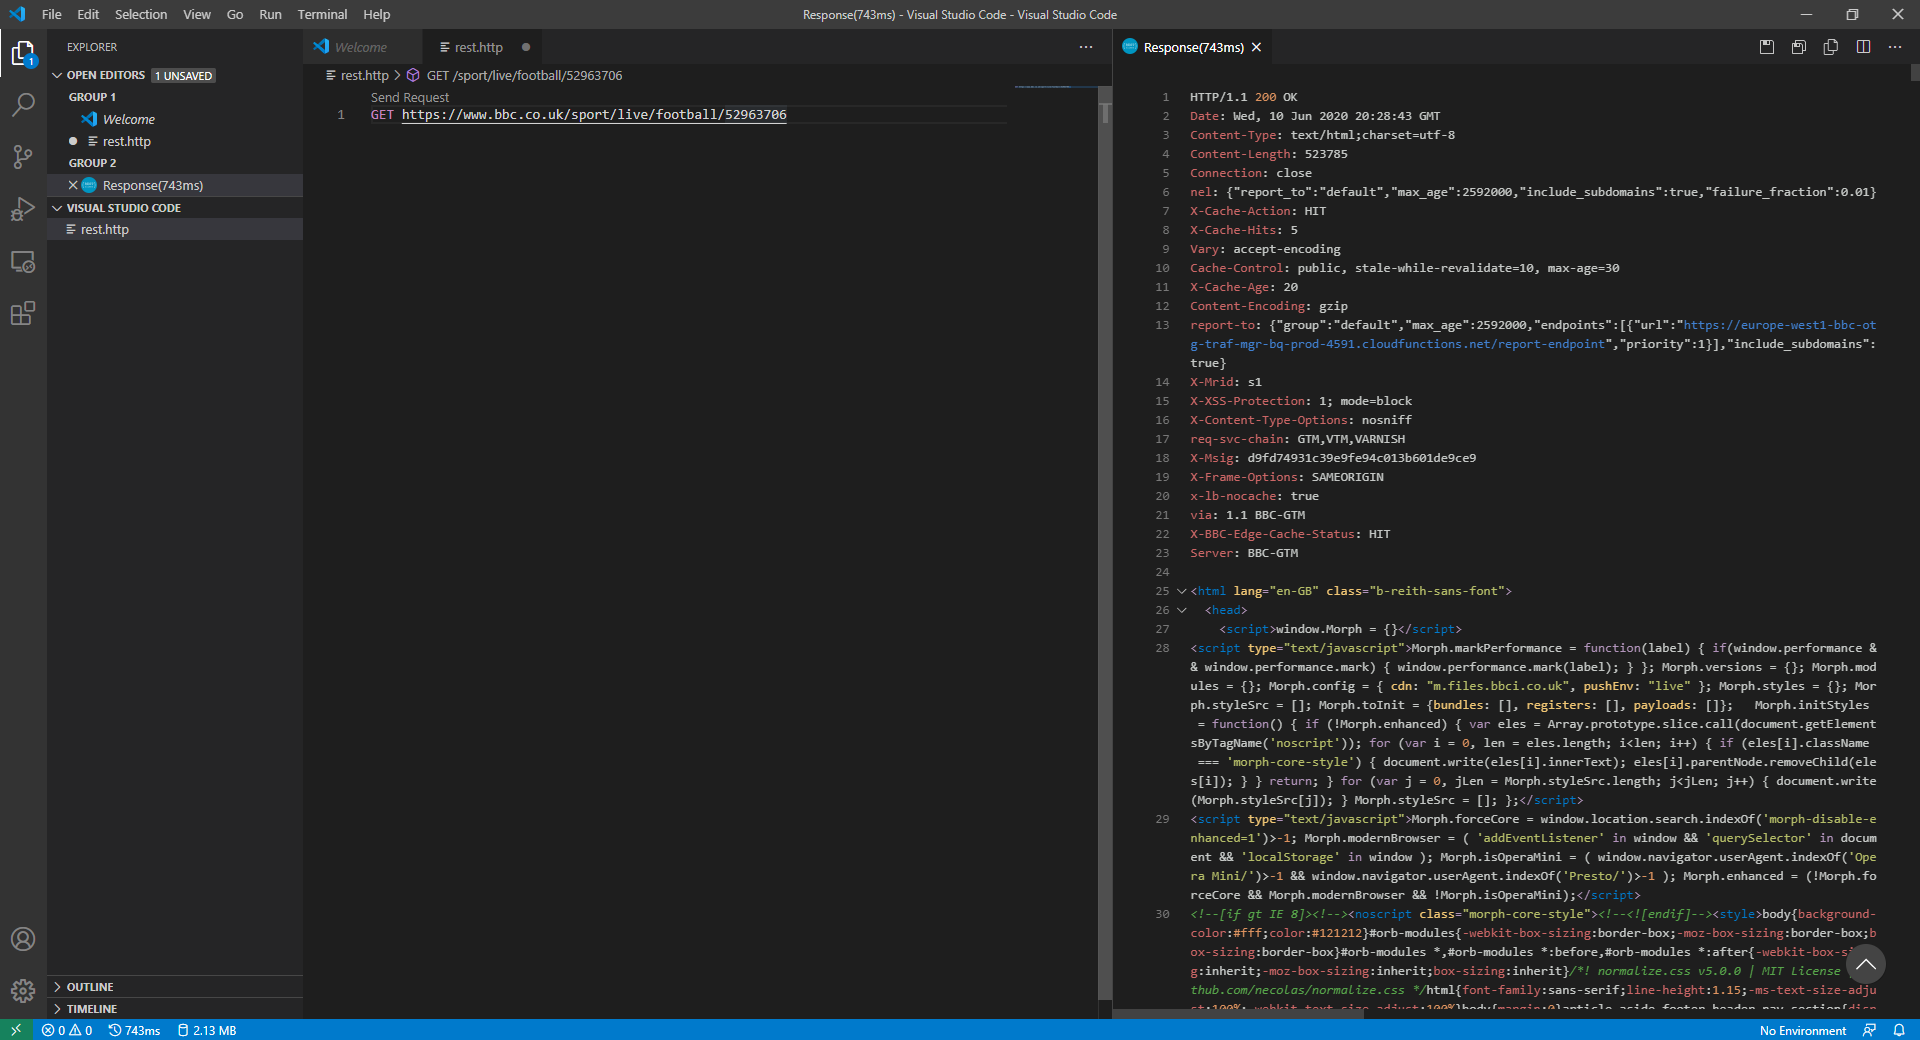Viewport: 1920px width, 1040px height.
Task: Open the Run menu
Action: tap(270, 14)
